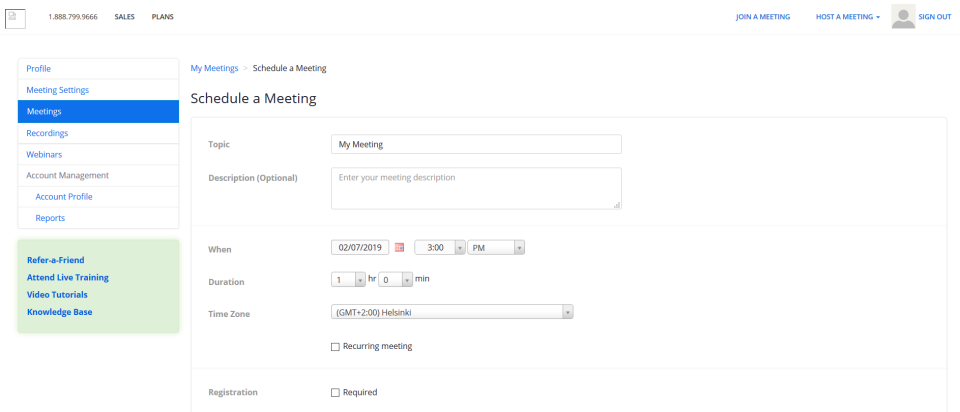The image size is (960, 412).
Task: Open the duration minutes dropdown
Action: tap(396, 280)
